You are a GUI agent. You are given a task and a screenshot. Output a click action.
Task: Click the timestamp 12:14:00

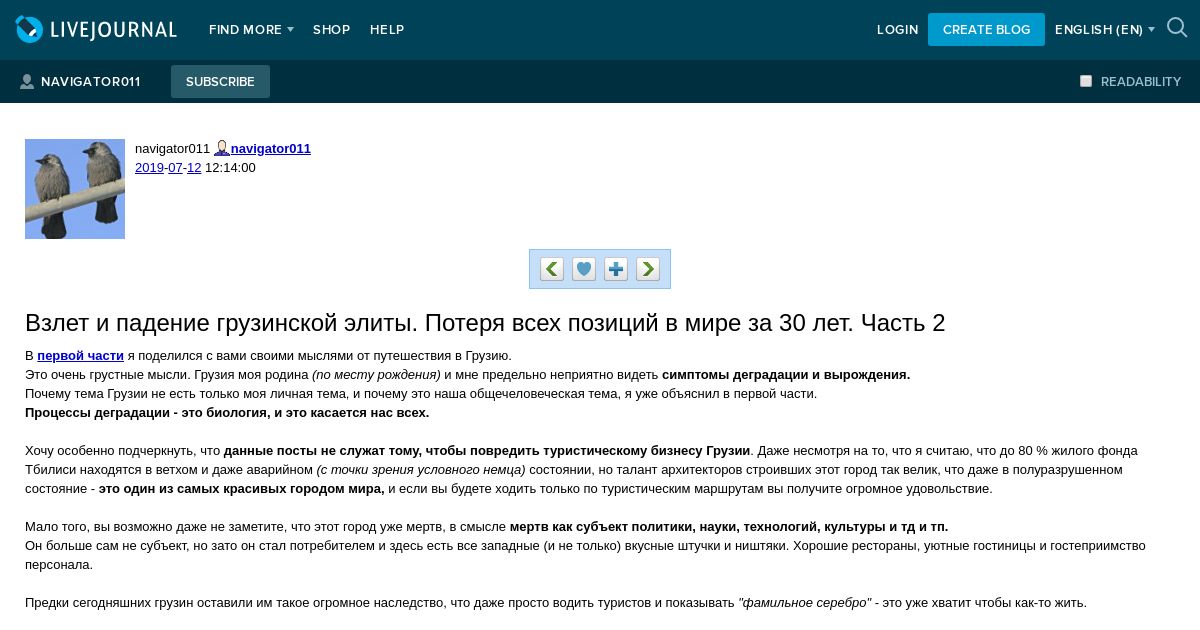pyautogui.click(x=230, y=167)
